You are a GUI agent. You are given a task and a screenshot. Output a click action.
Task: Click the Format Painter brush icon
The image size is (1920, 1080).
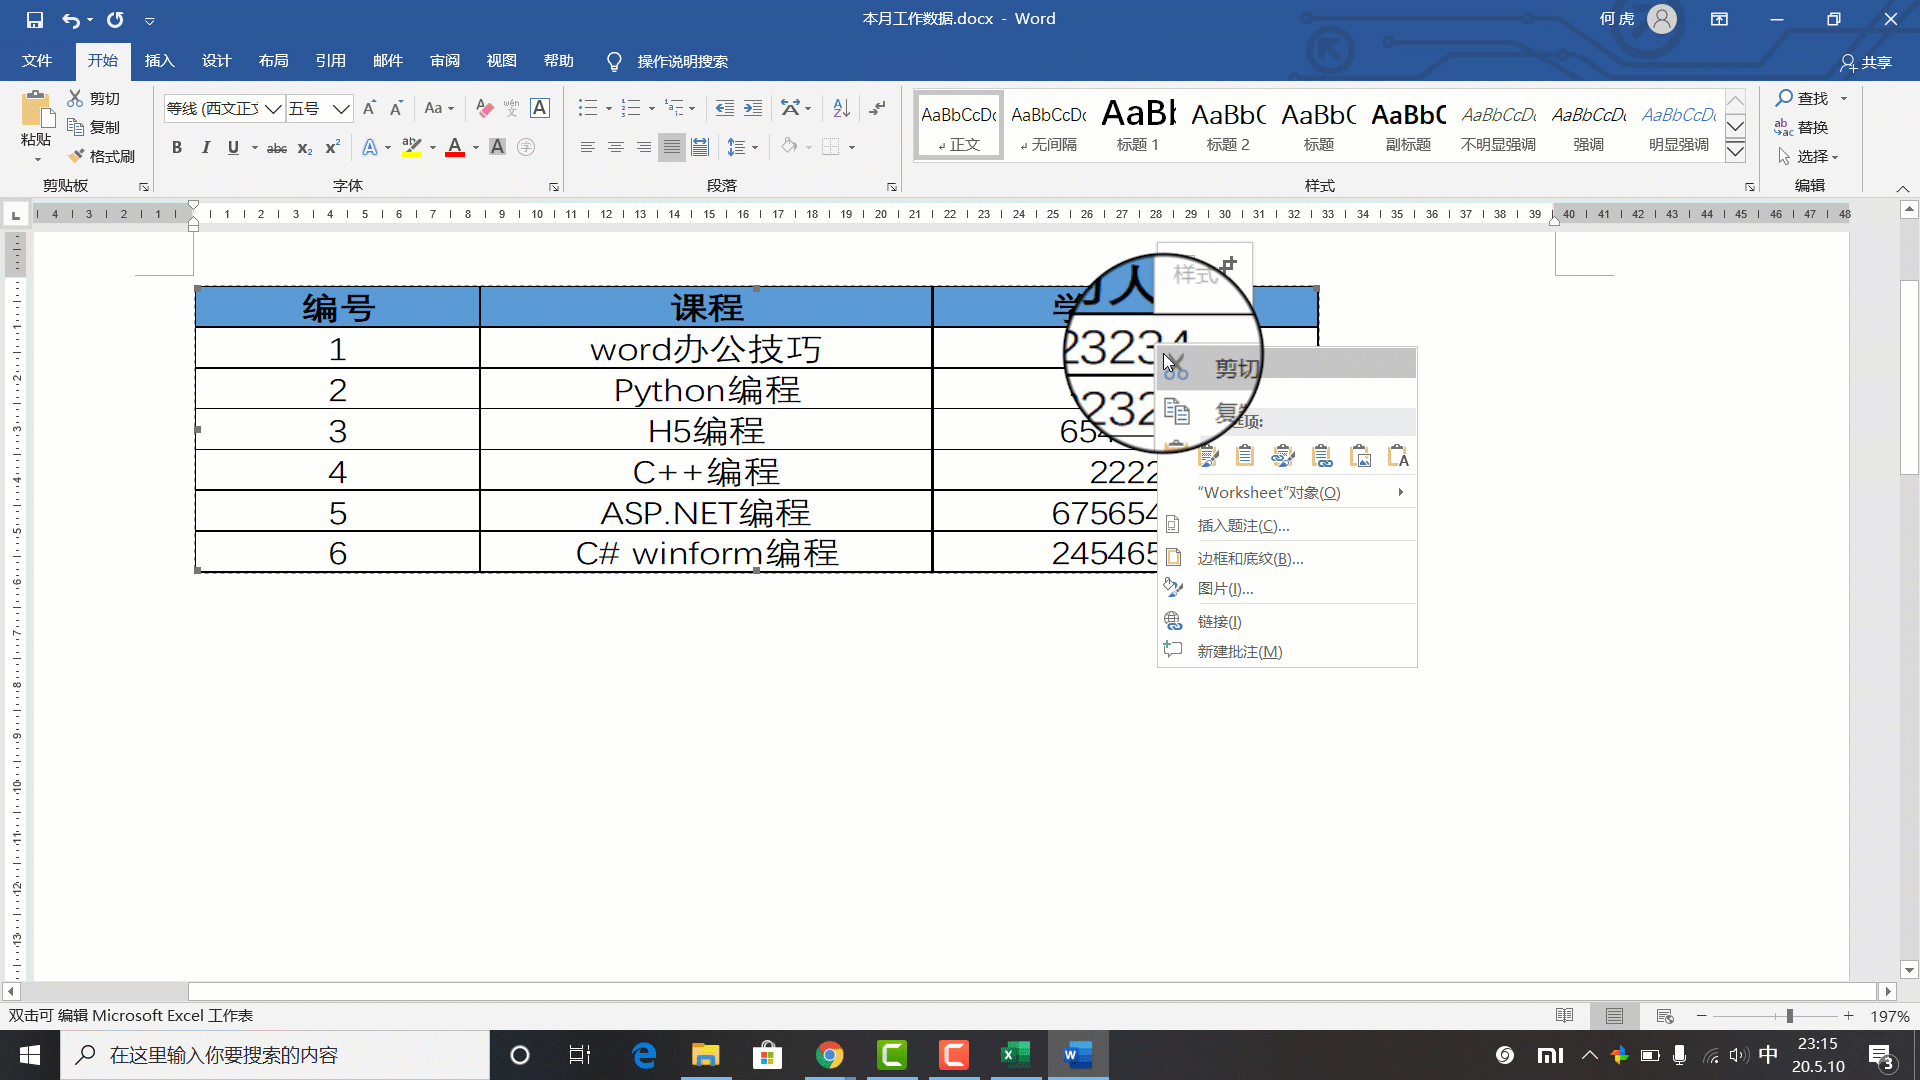pyautogui.click(x=78, y=156)
